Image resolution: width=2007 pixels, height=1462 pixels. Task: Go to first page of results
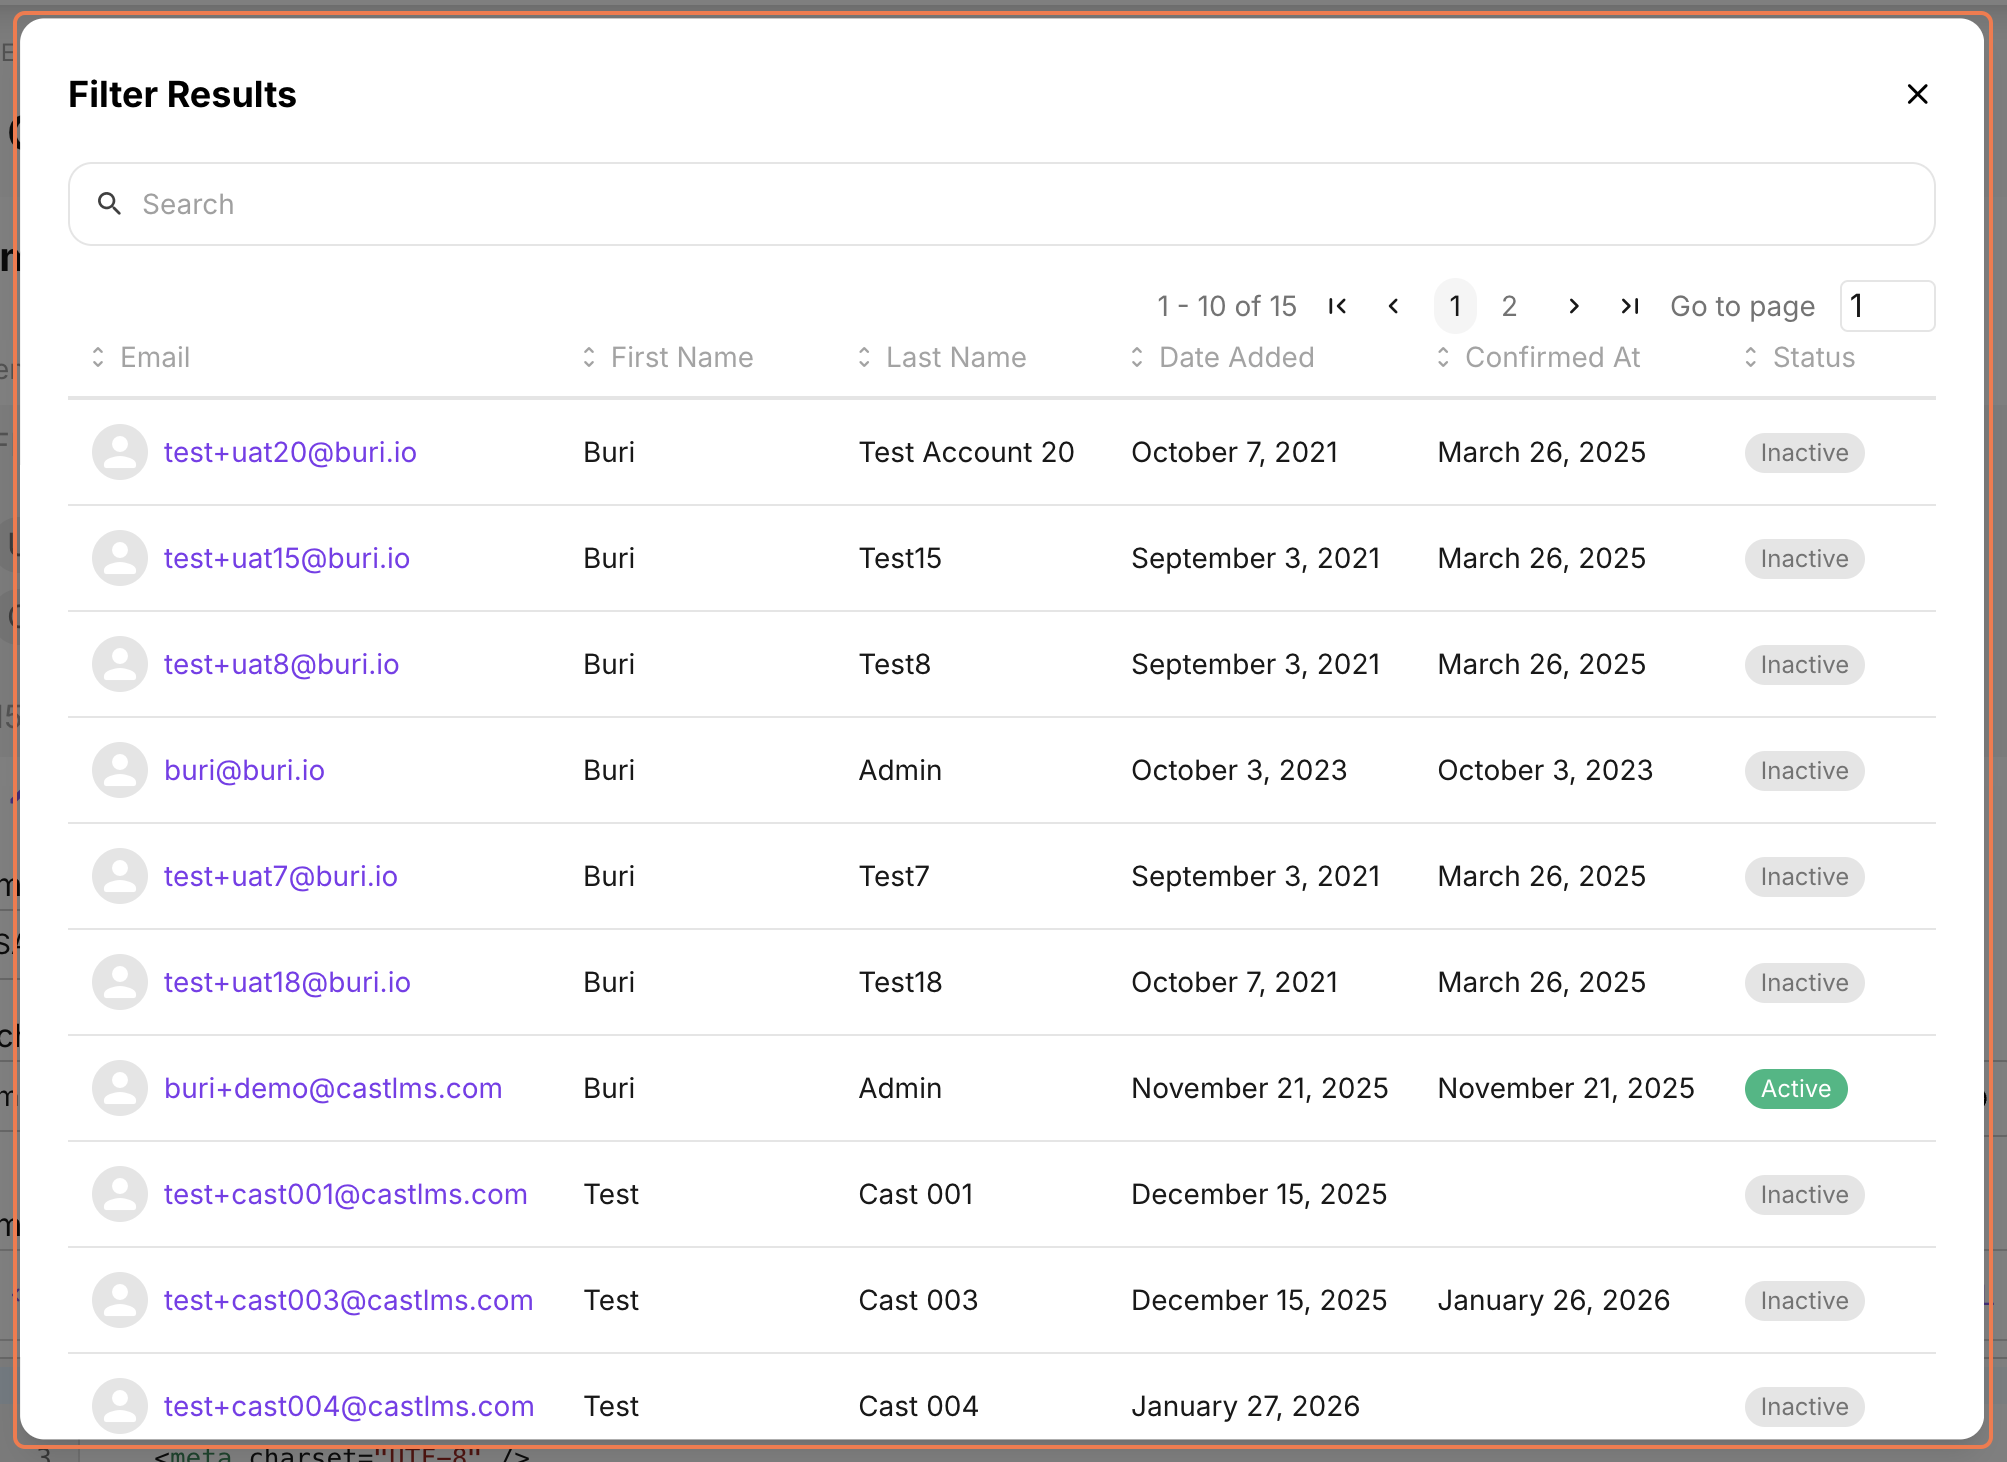coord(1337,306)
